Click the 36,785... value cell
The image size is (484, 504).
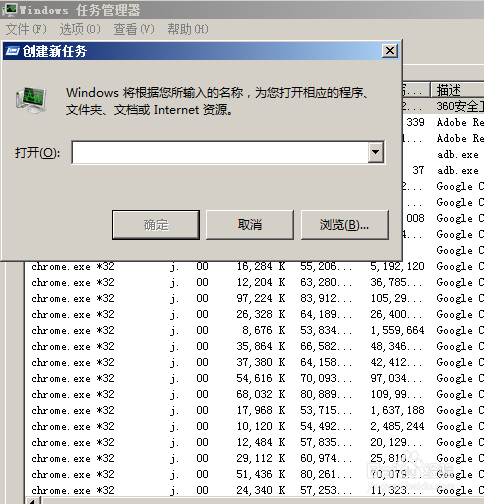pos(396,282)
